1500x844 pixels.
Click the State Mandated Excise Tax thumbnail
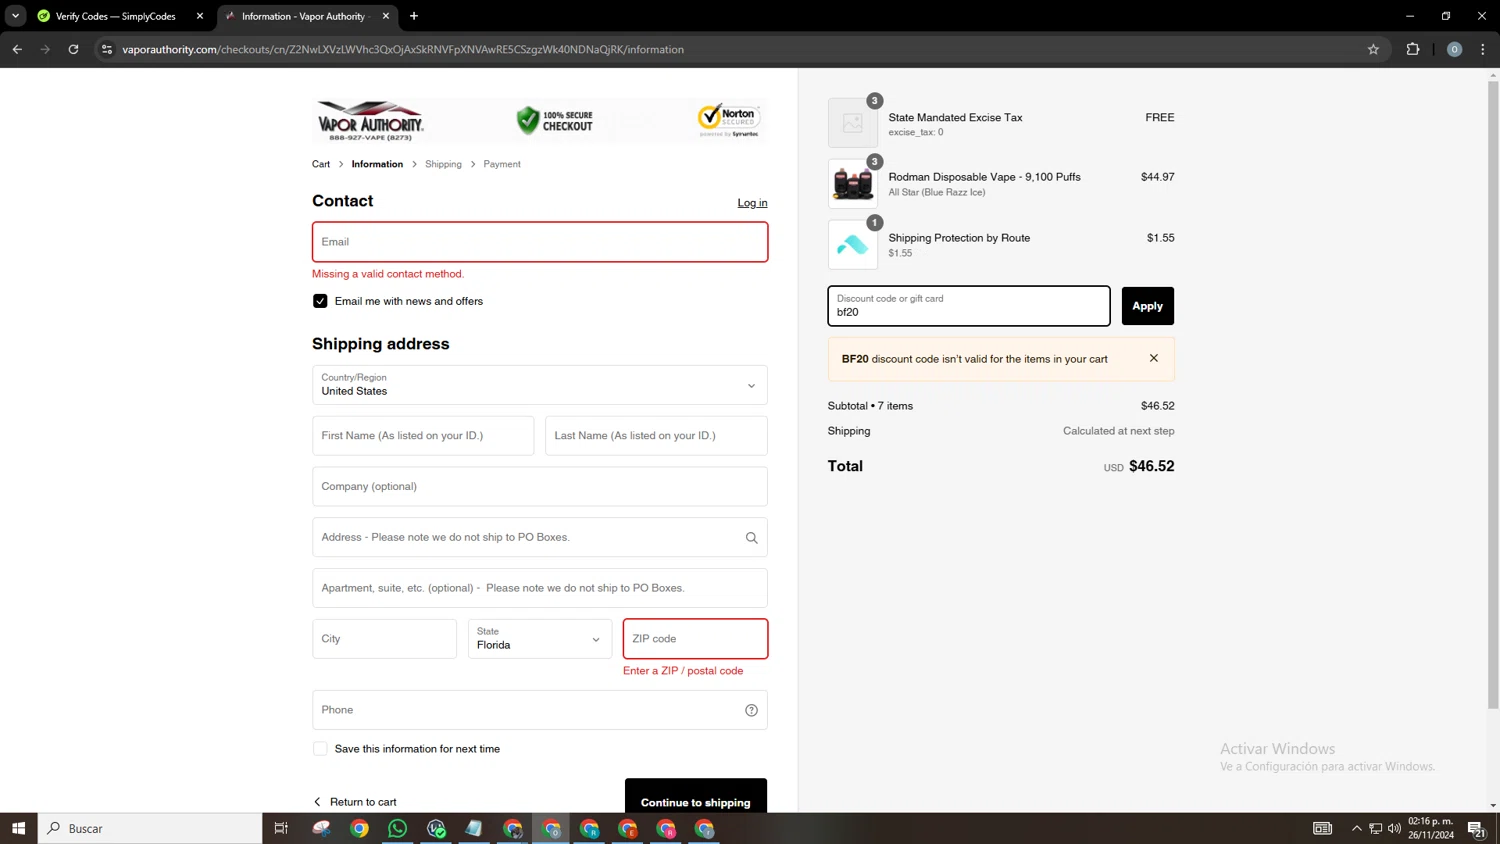tap(853, 123)
